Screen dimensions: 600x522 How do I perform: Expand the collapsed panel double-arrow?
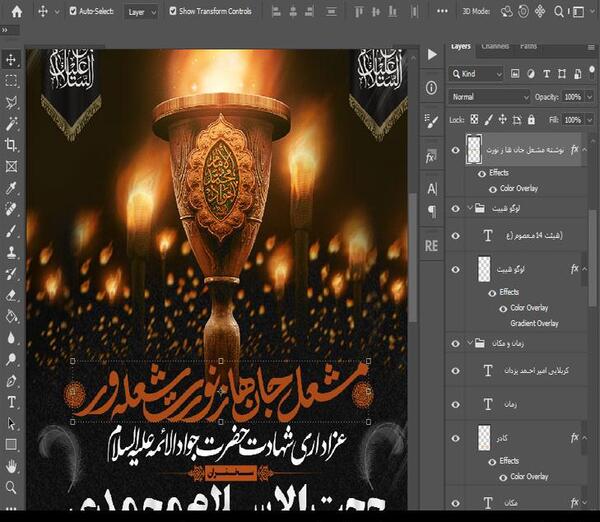pos(5,30)
